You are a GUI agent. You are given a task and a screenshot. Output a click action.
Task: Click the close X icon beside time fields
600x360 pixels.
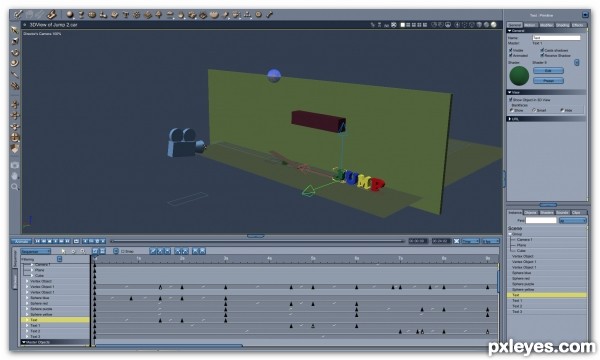pyautogui.click(x=457, y=241)
